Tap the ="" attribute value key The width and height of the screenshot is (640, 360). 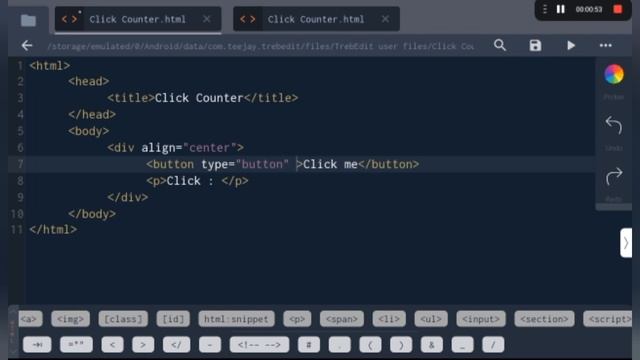(x=76, y=344)
